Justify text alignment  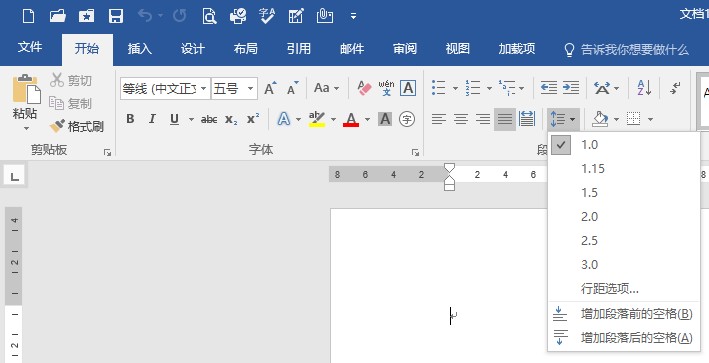(505, 119)
